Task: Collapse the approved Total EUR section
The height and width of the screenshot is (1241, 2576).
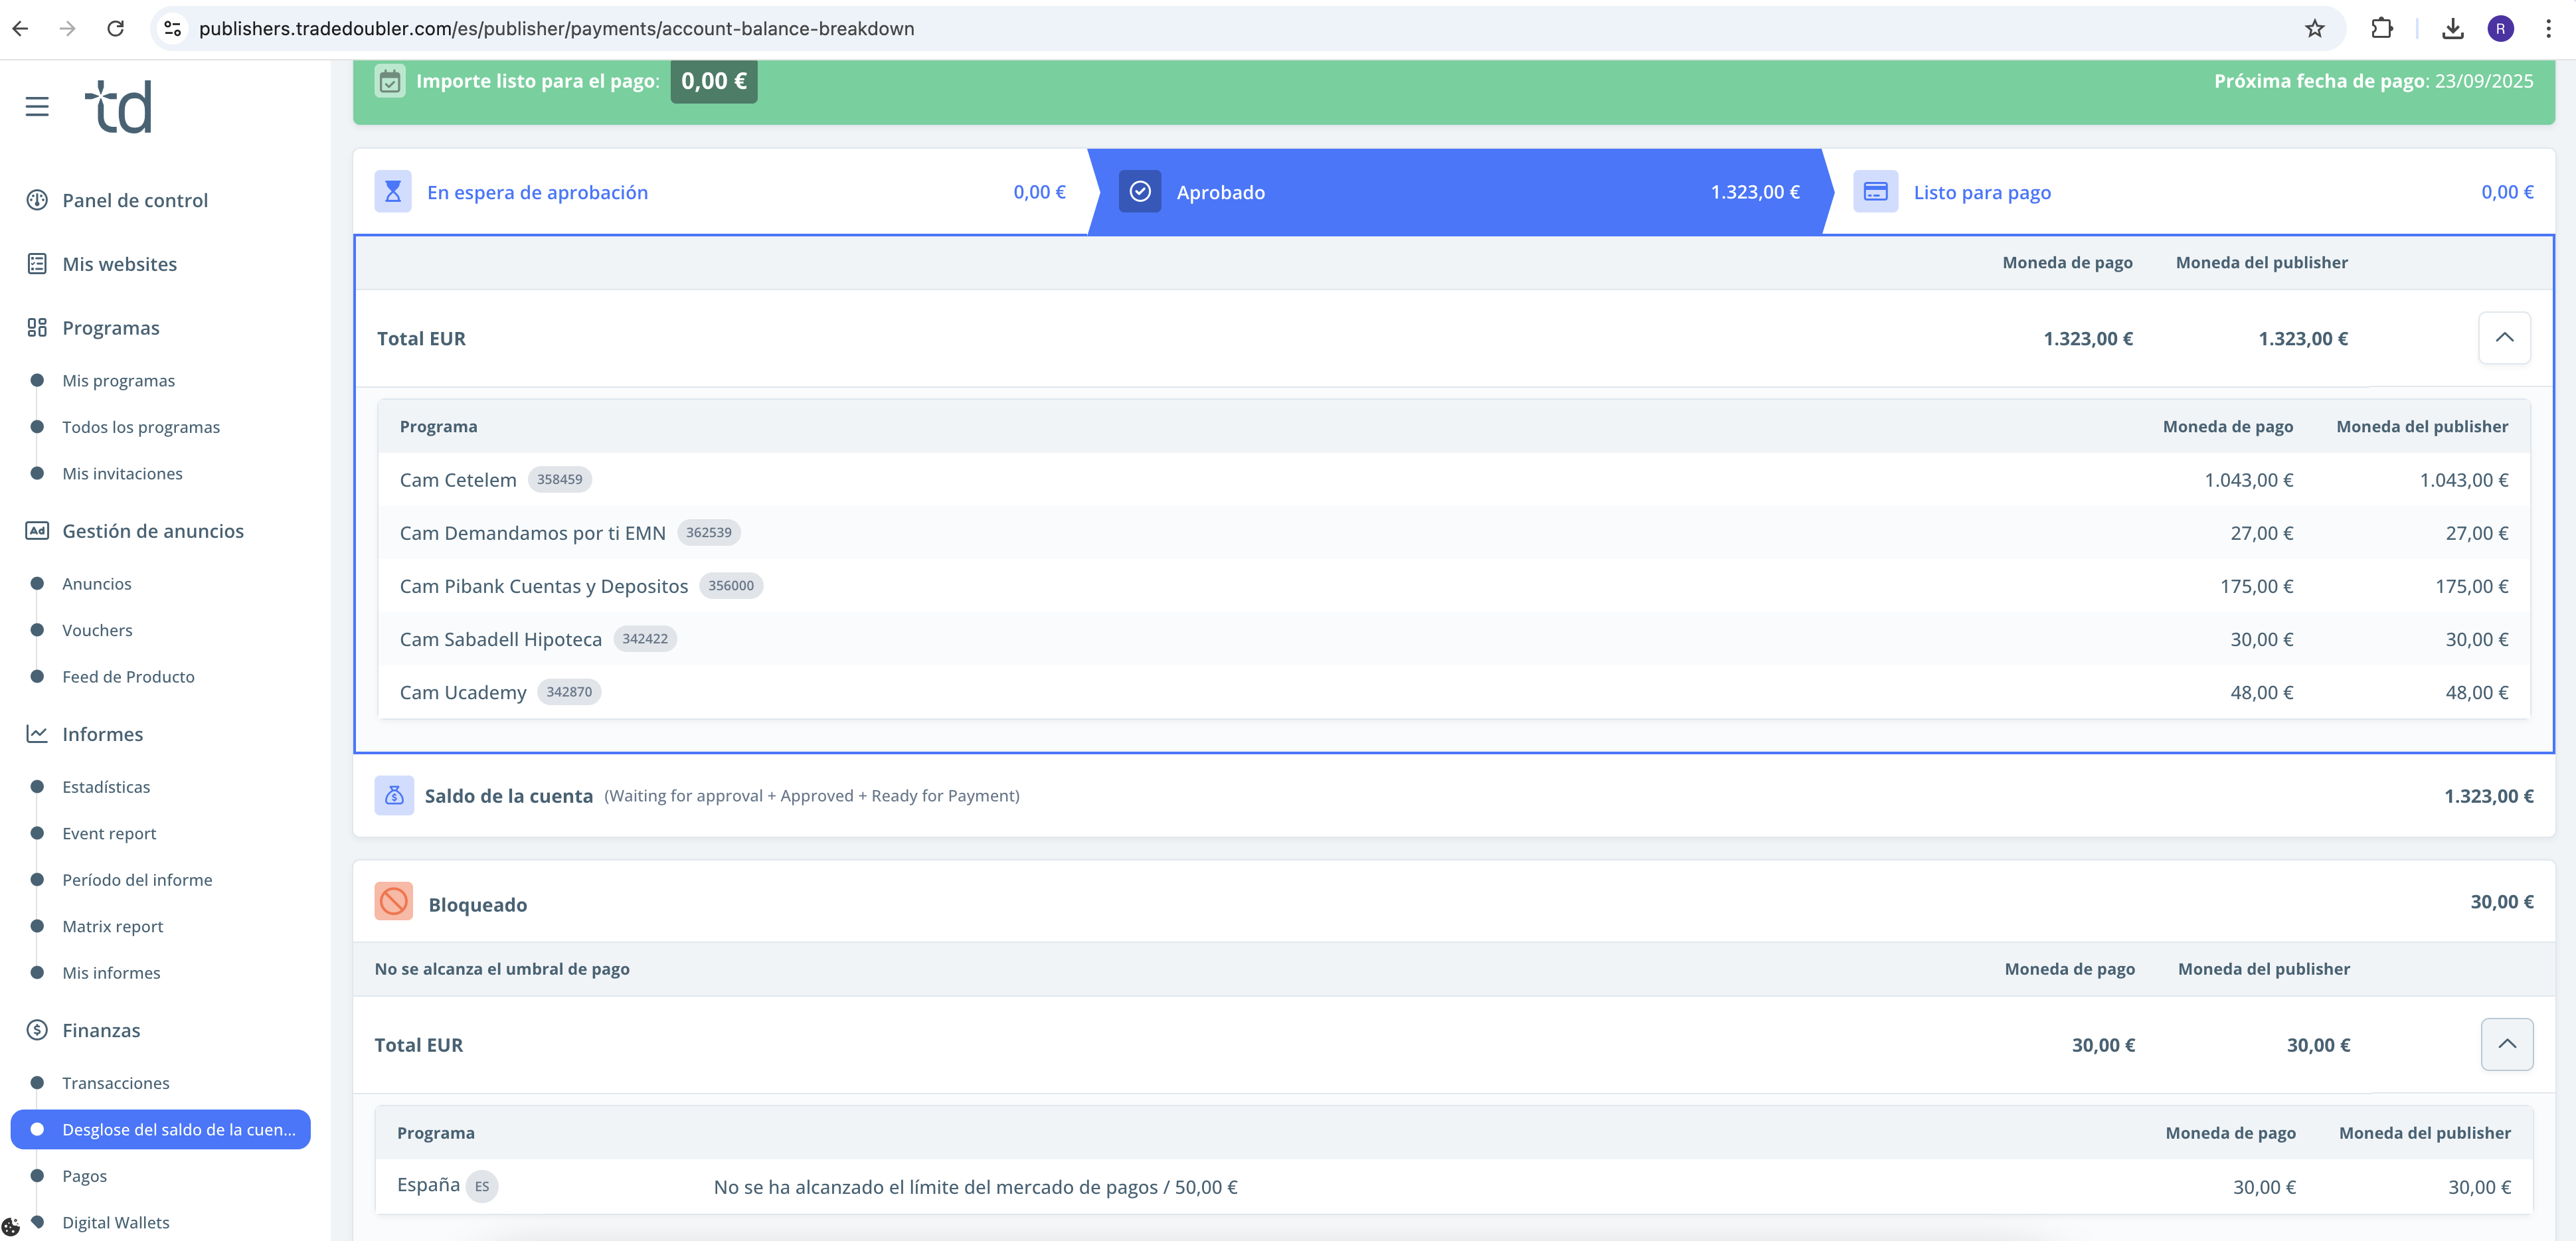Action: tap(2504, 338)
